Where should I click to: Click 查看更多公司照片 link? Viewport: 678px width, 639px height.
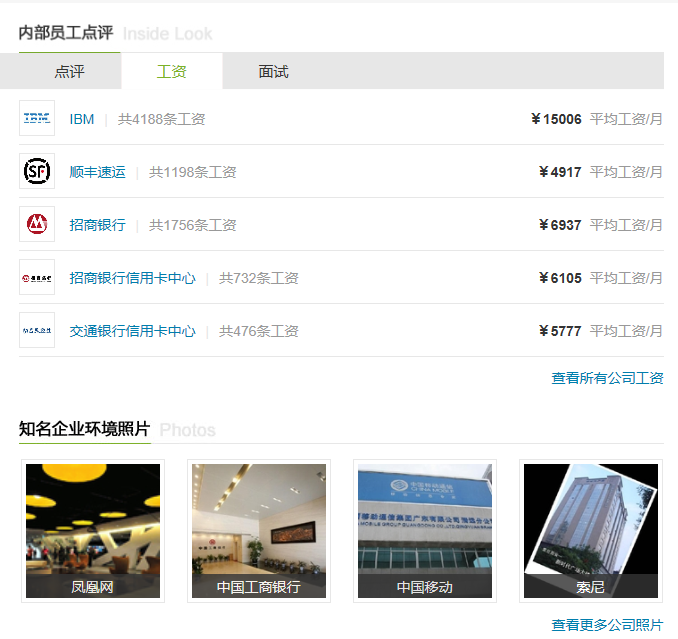607,625
